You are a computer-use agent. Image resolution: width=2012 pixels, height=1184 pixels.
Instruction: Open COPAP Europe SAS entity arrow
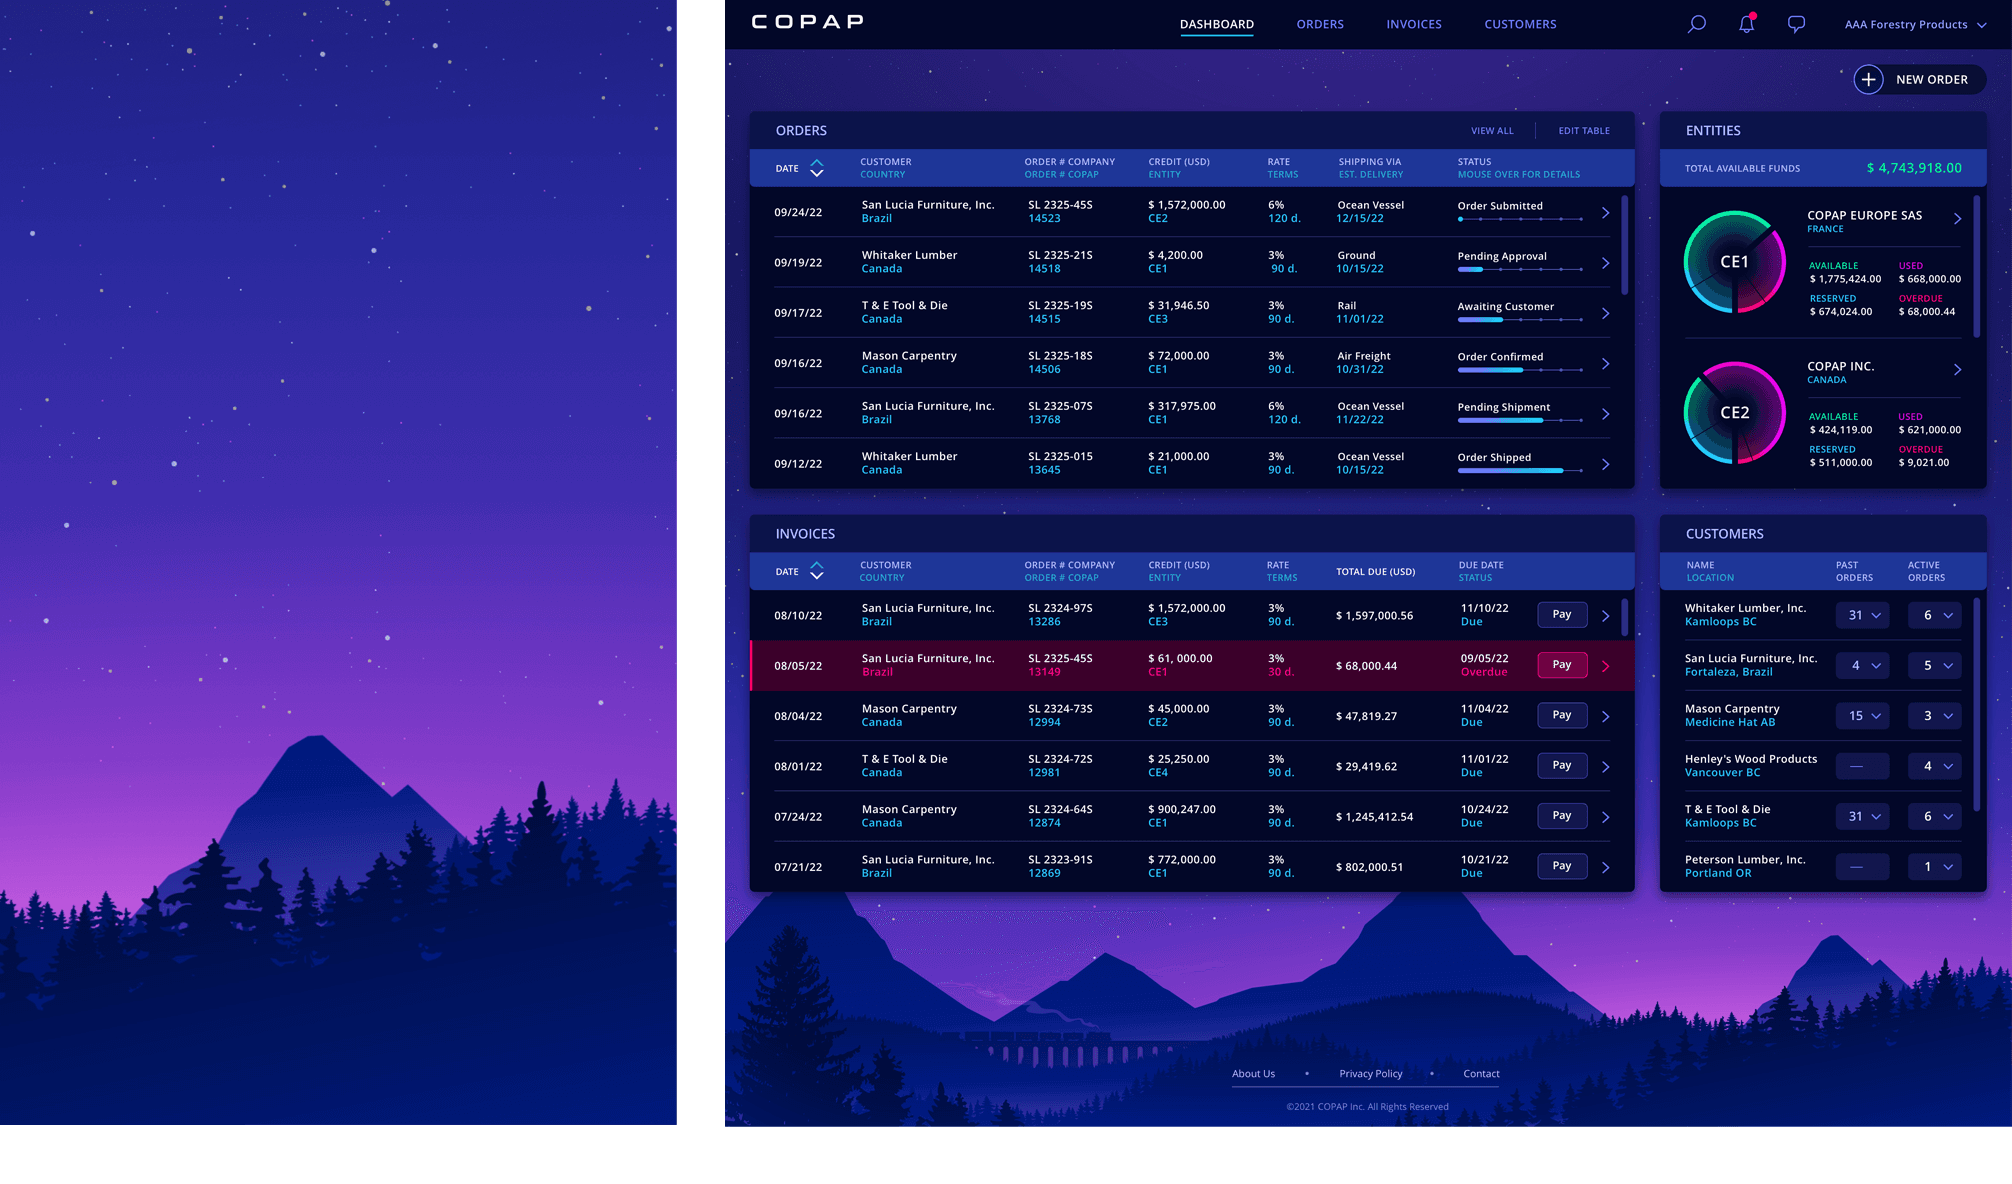point(1957,218)
